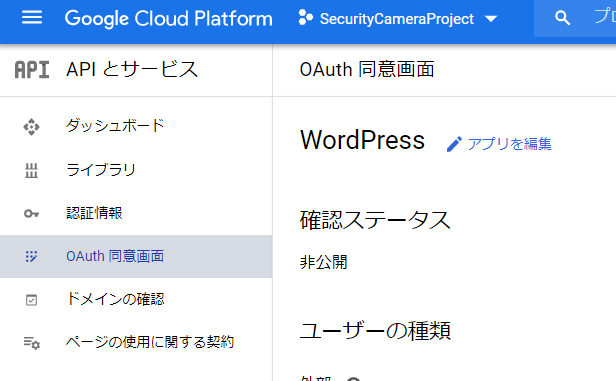Screen dimensions: 616x381
Task: Click the dropdown arrow next to SecurityCameraProject
Action: coord(491,18)
